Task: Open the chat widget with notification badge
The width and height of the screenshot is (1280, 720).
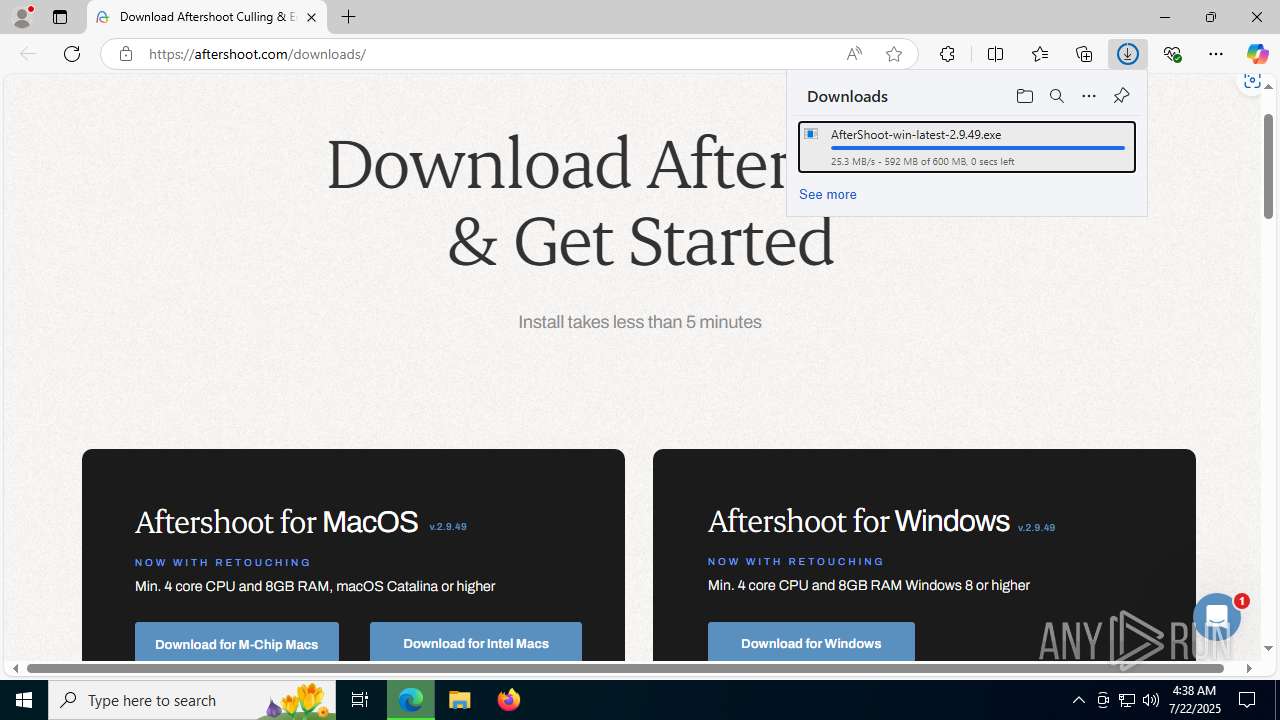Action: pos(1217,617)
